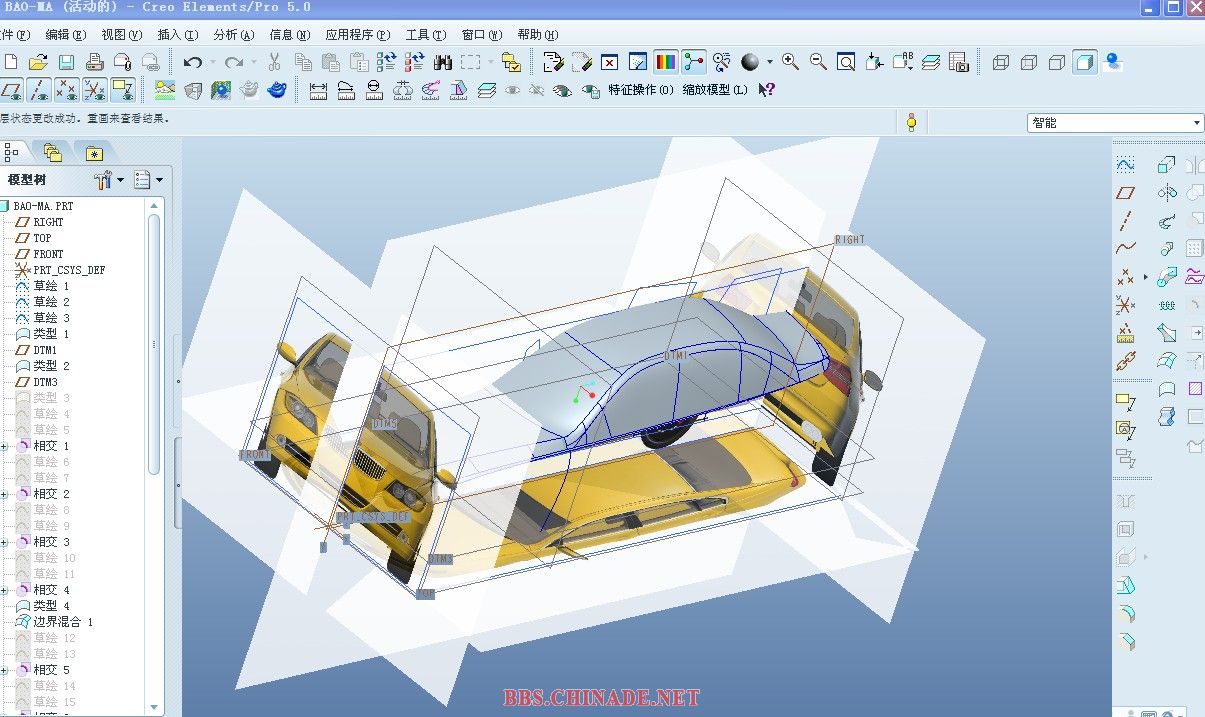Screen dimensions: 1205x717
Task: Insert a datum coordinate system from the right toolbar
Action: 1126,304
